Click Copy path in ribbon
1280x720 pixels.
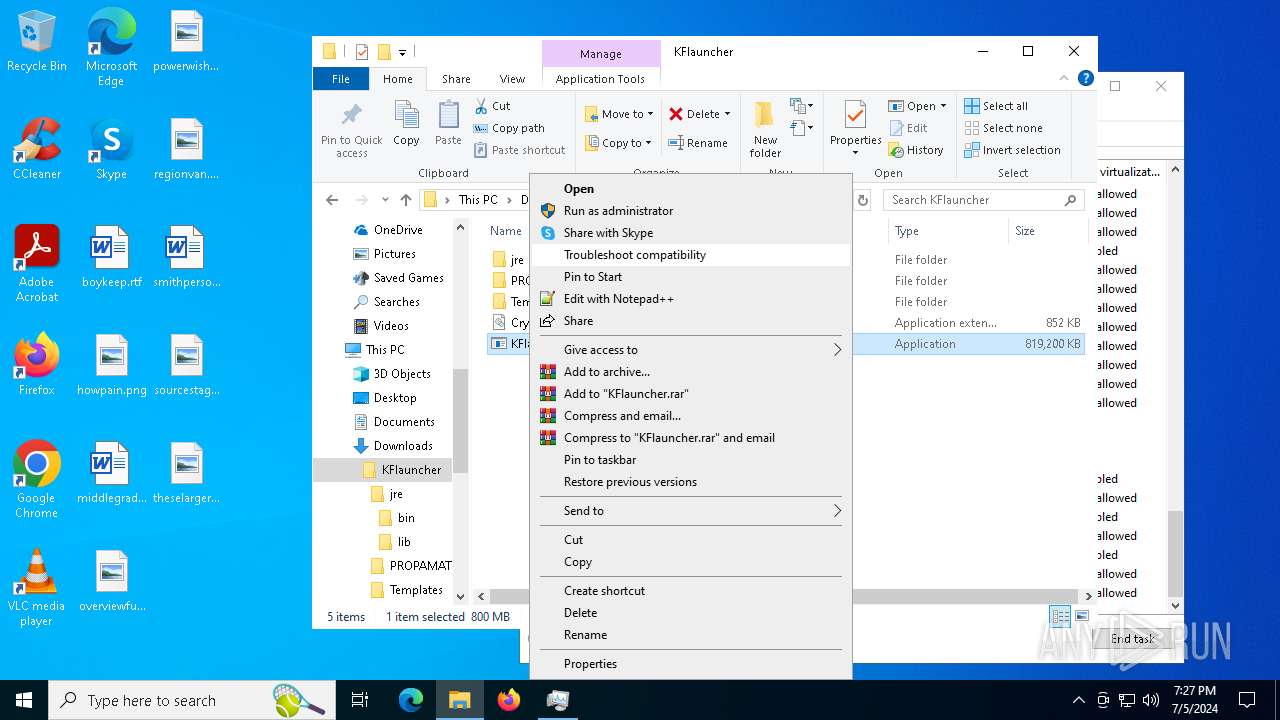[x=509, y=128]
